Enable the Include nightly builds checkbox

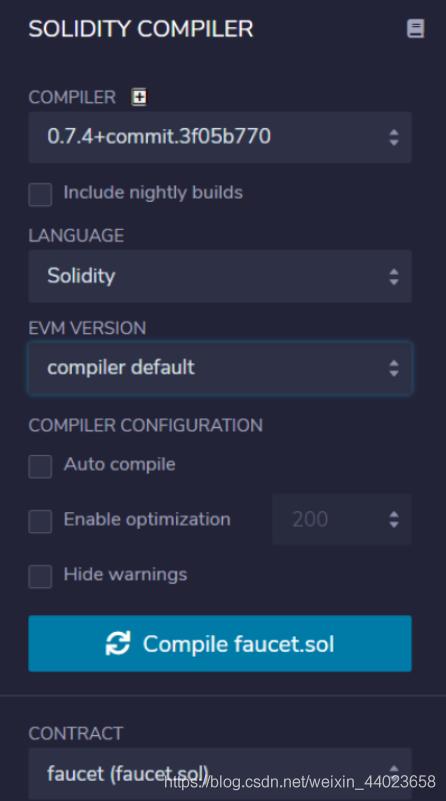40,194
